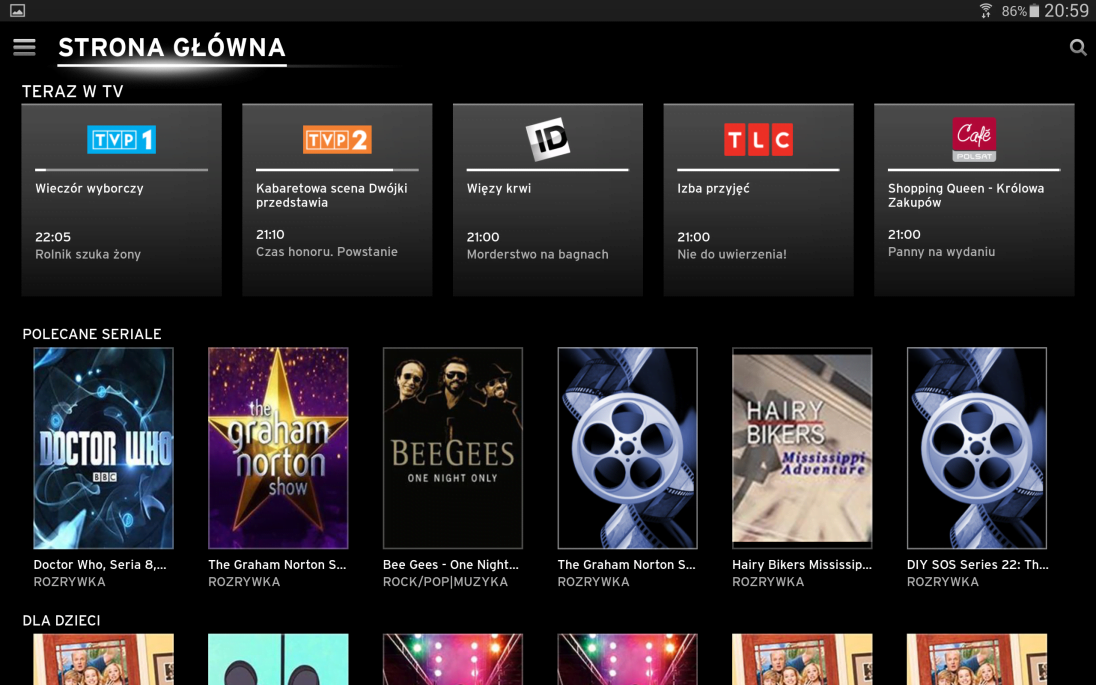Tap the picture notification icon in status bar
Viewport: 1096px width, 685px height.
click(x=17, y=10)
